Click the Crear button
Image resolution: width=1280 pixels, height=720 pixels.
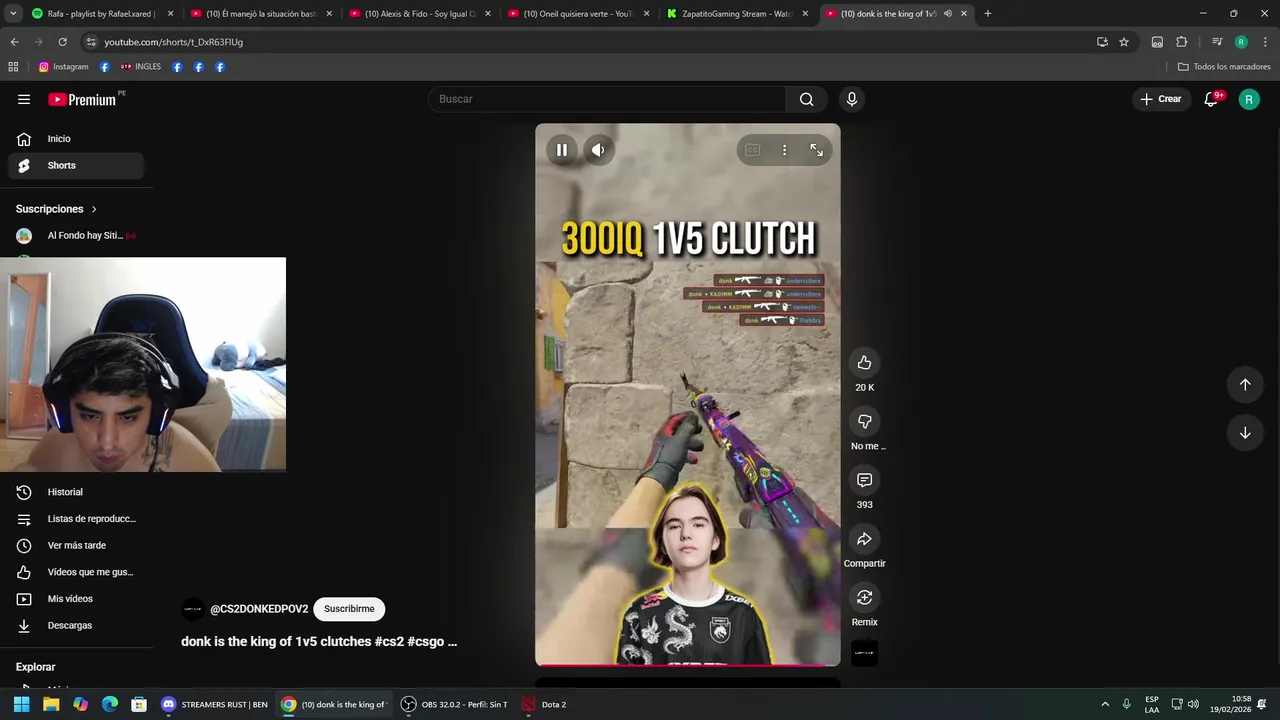coord(1161,99)
